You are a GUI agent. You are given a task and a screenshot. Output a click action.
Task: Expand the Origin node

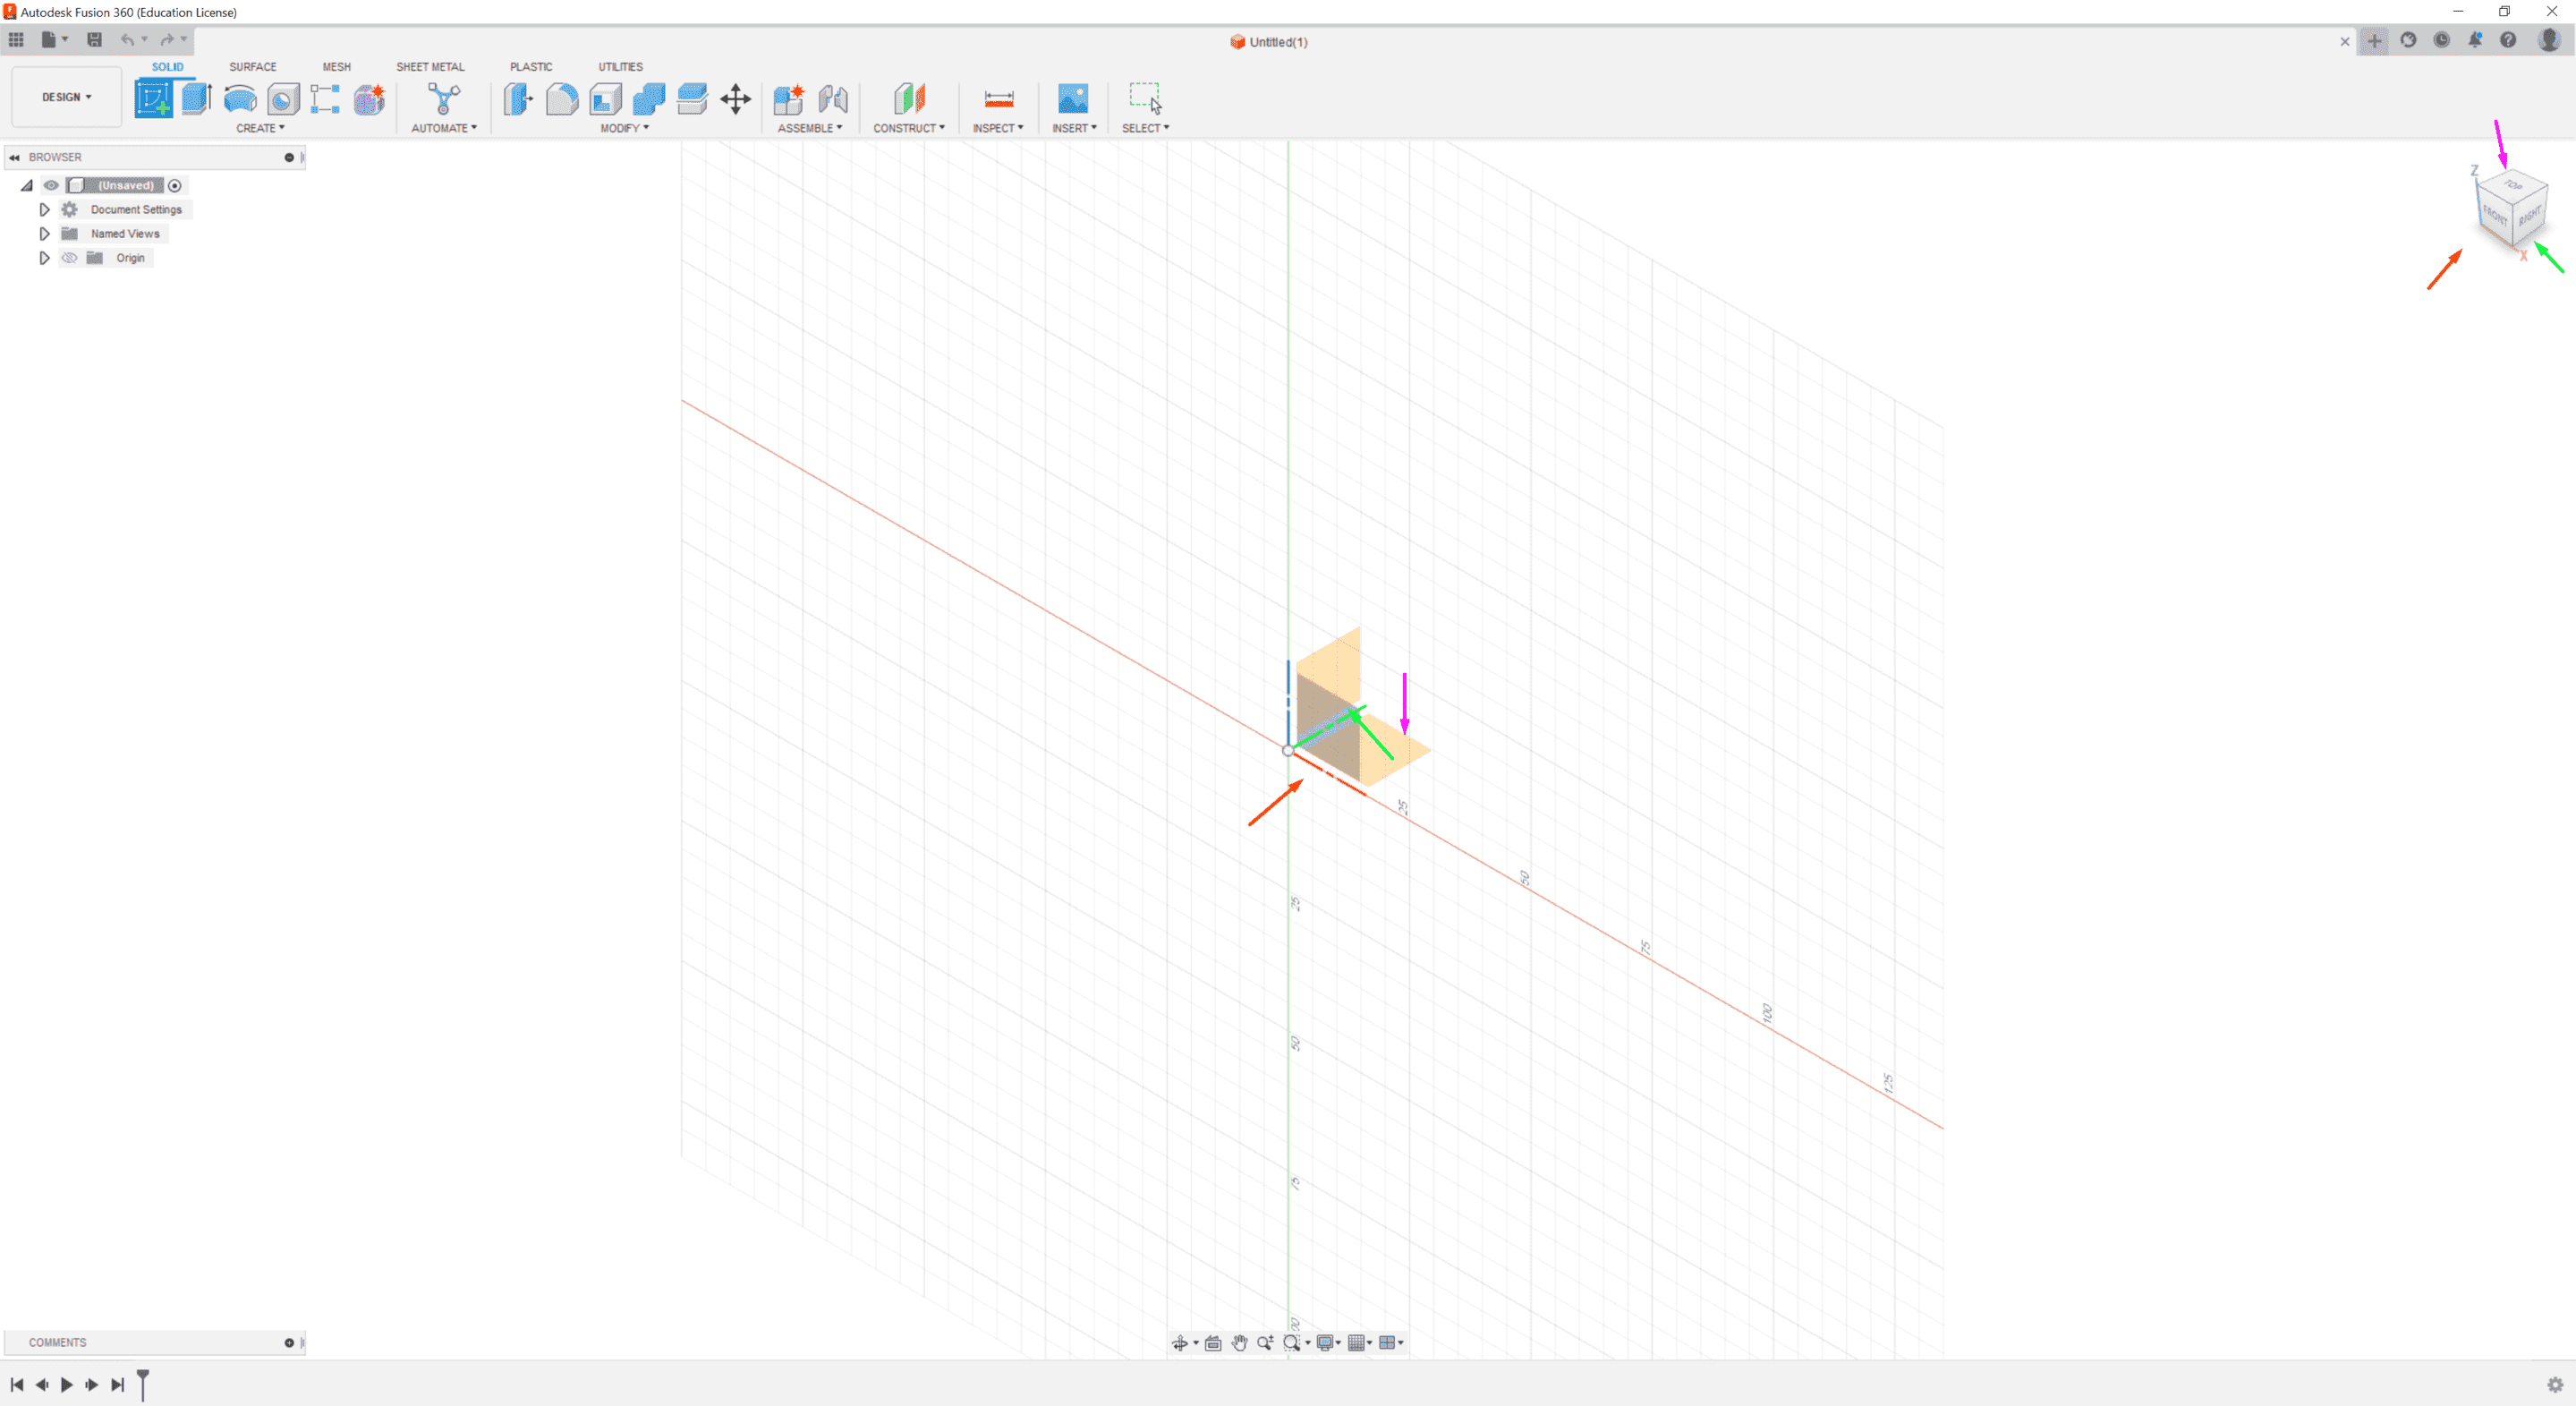(44, 258)
